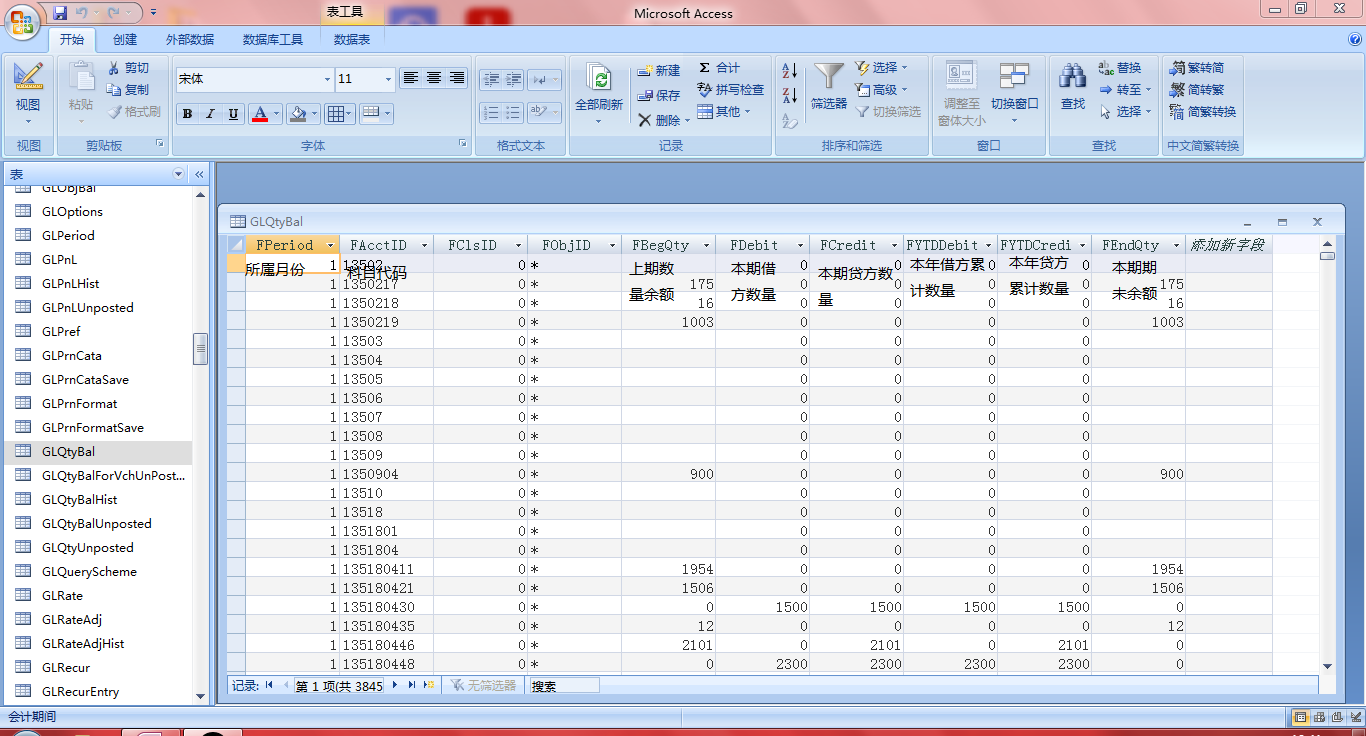Click the Bold formatting icon

point(187,114)
